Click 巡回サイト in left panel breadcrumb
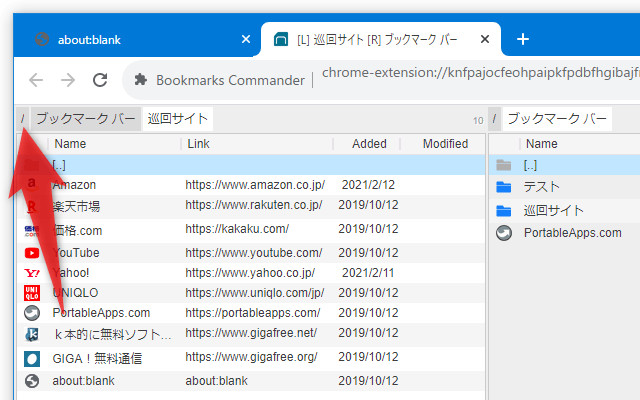 coord(178,119)
